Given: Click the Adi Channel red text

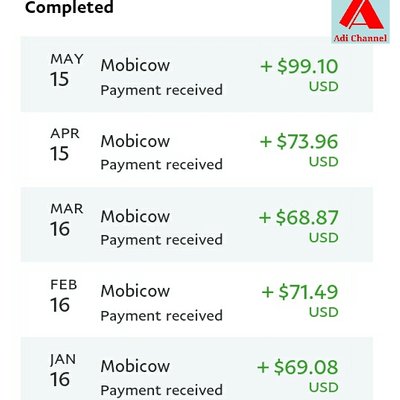Looking at the screenshot, I should tap(360, 38).
